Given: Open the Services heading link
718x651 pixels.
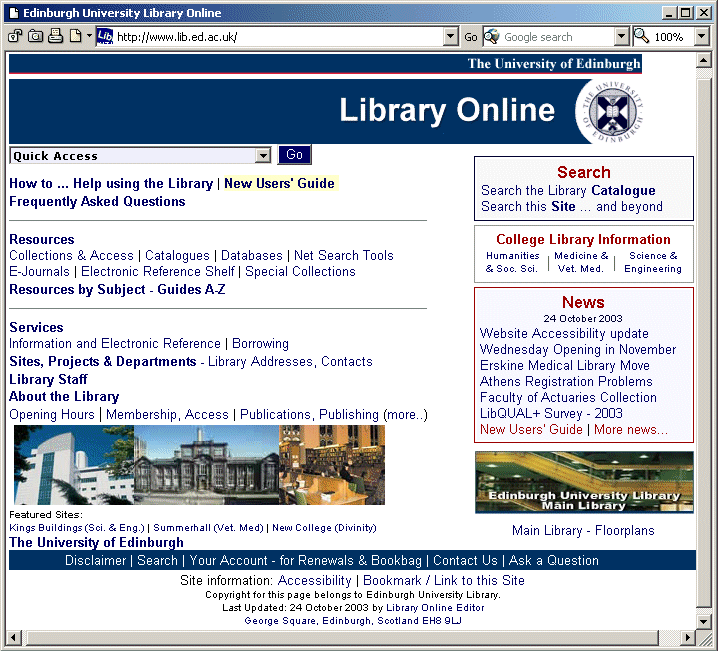Looking at the screenshot, I should point(36,327).
